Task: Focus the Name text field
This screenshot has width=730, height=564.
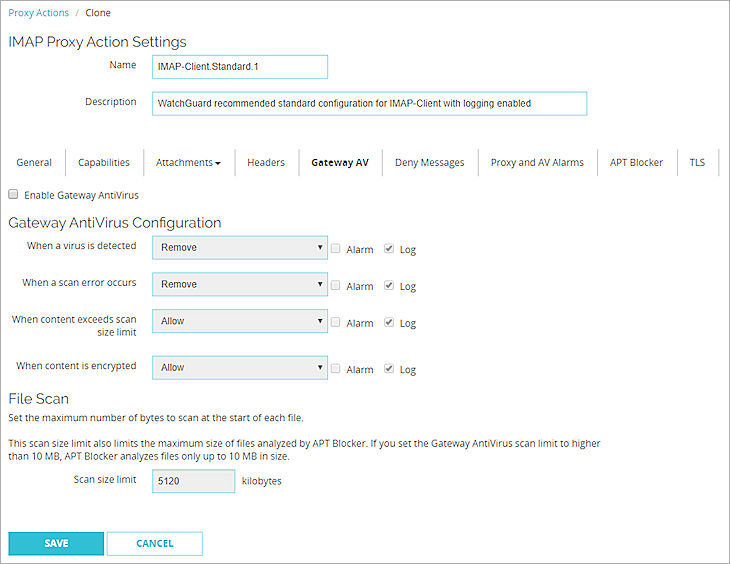Action: tap(240, 66)
